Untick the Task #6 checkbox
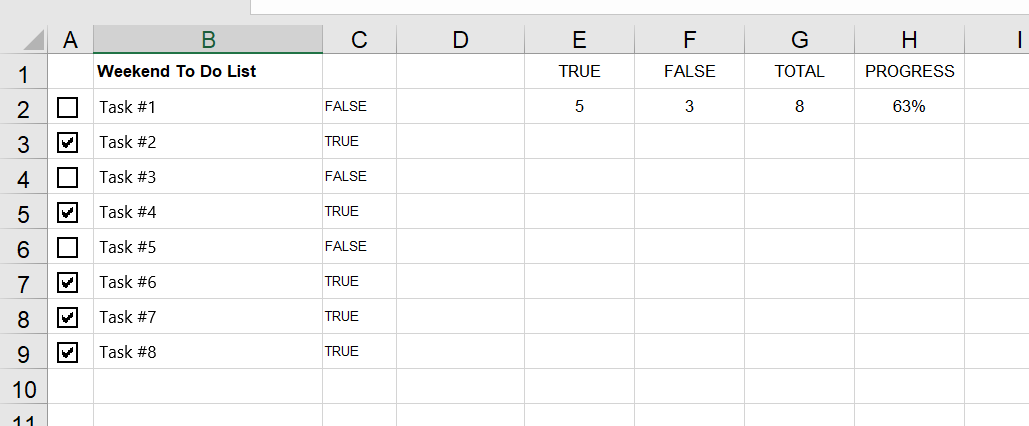1029x426 pixels. tap(68, 282)
